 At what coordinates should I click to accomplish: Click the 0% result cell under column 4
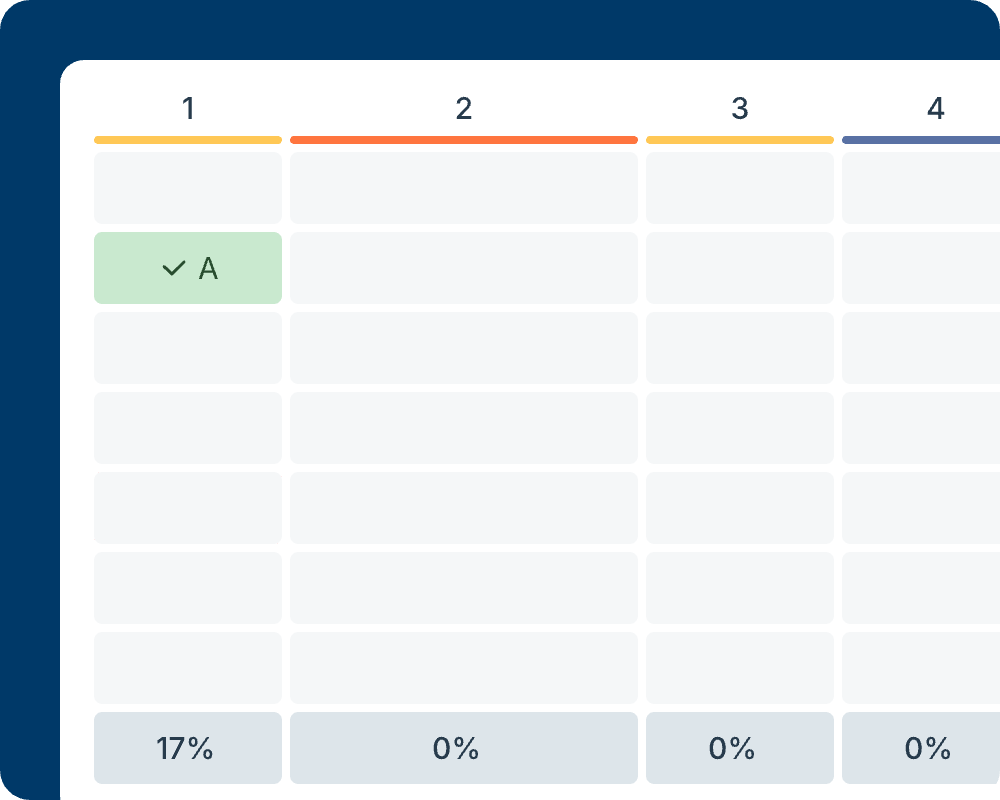(x=926, y=747)
